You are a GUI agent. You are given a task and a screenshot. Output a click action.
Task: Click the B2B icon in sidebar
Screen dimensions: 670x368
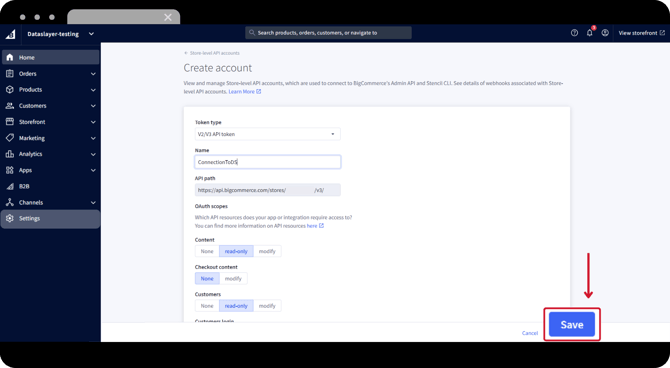click(x=10, y=186)
